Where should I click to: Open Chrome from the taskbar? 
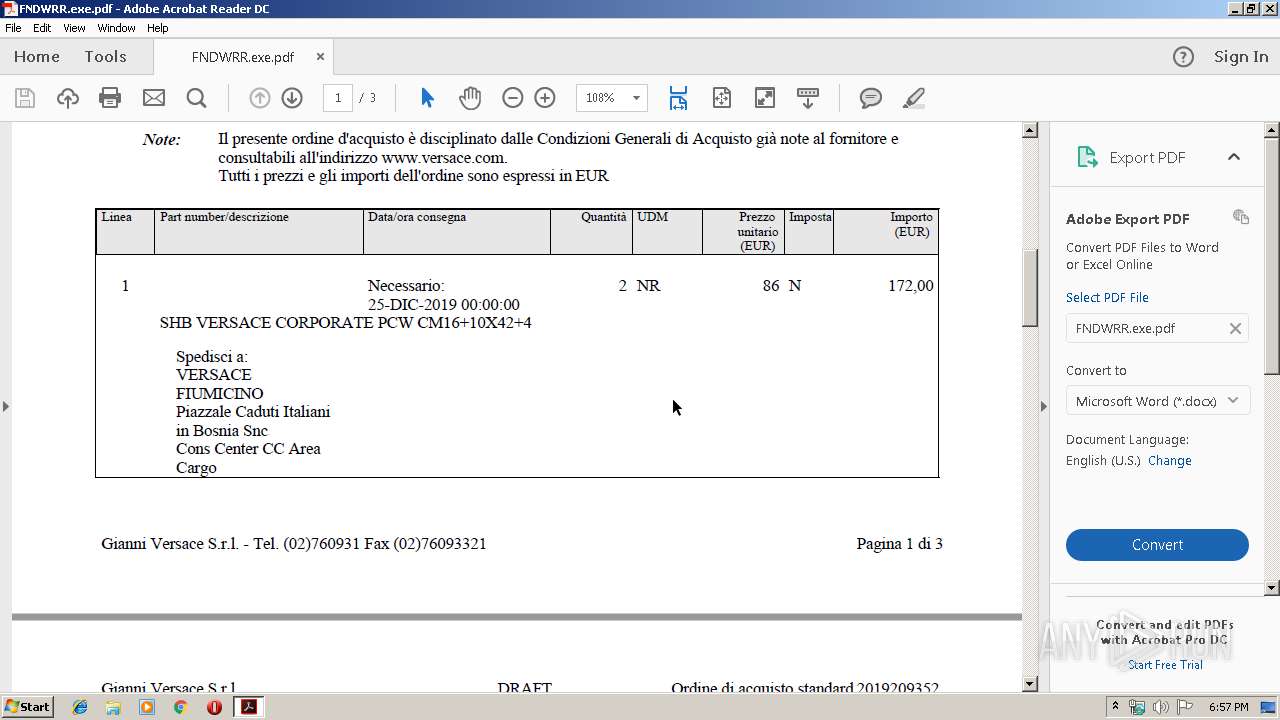tap(180, 707)
